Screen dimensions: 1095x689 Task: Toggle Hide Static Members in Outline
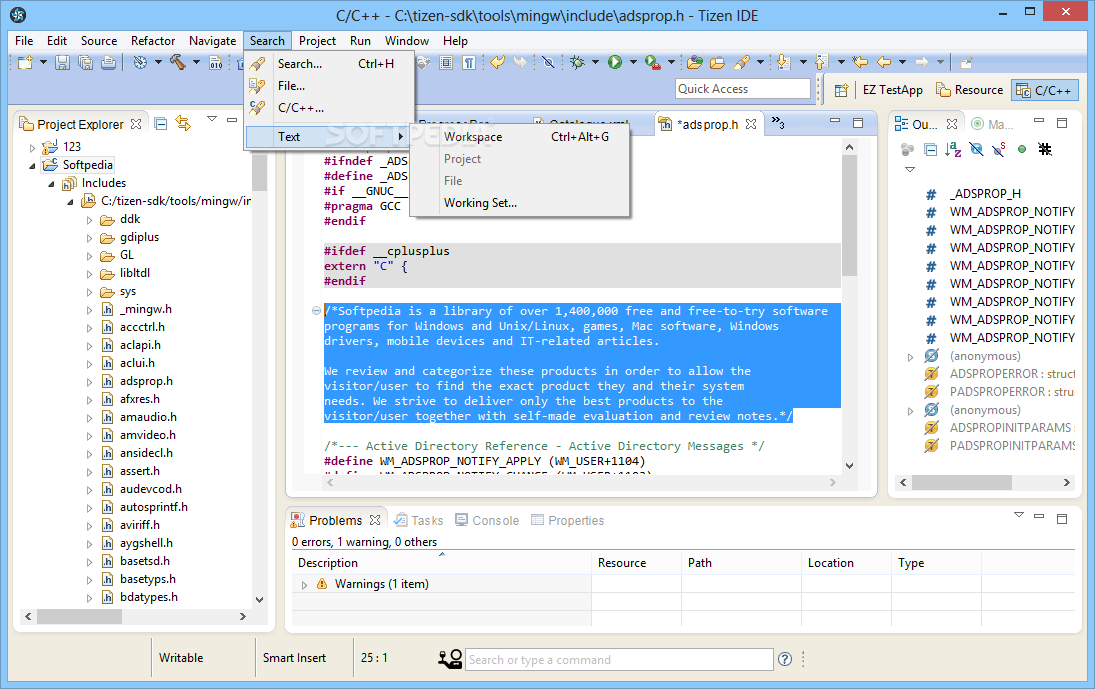(x=999, y=149)
